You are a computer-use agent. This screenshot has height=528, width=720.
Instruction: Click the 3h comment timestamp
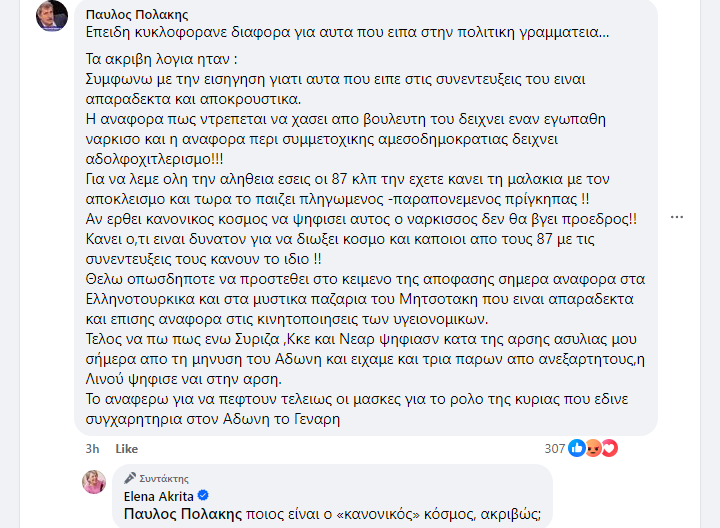[91, 449]
